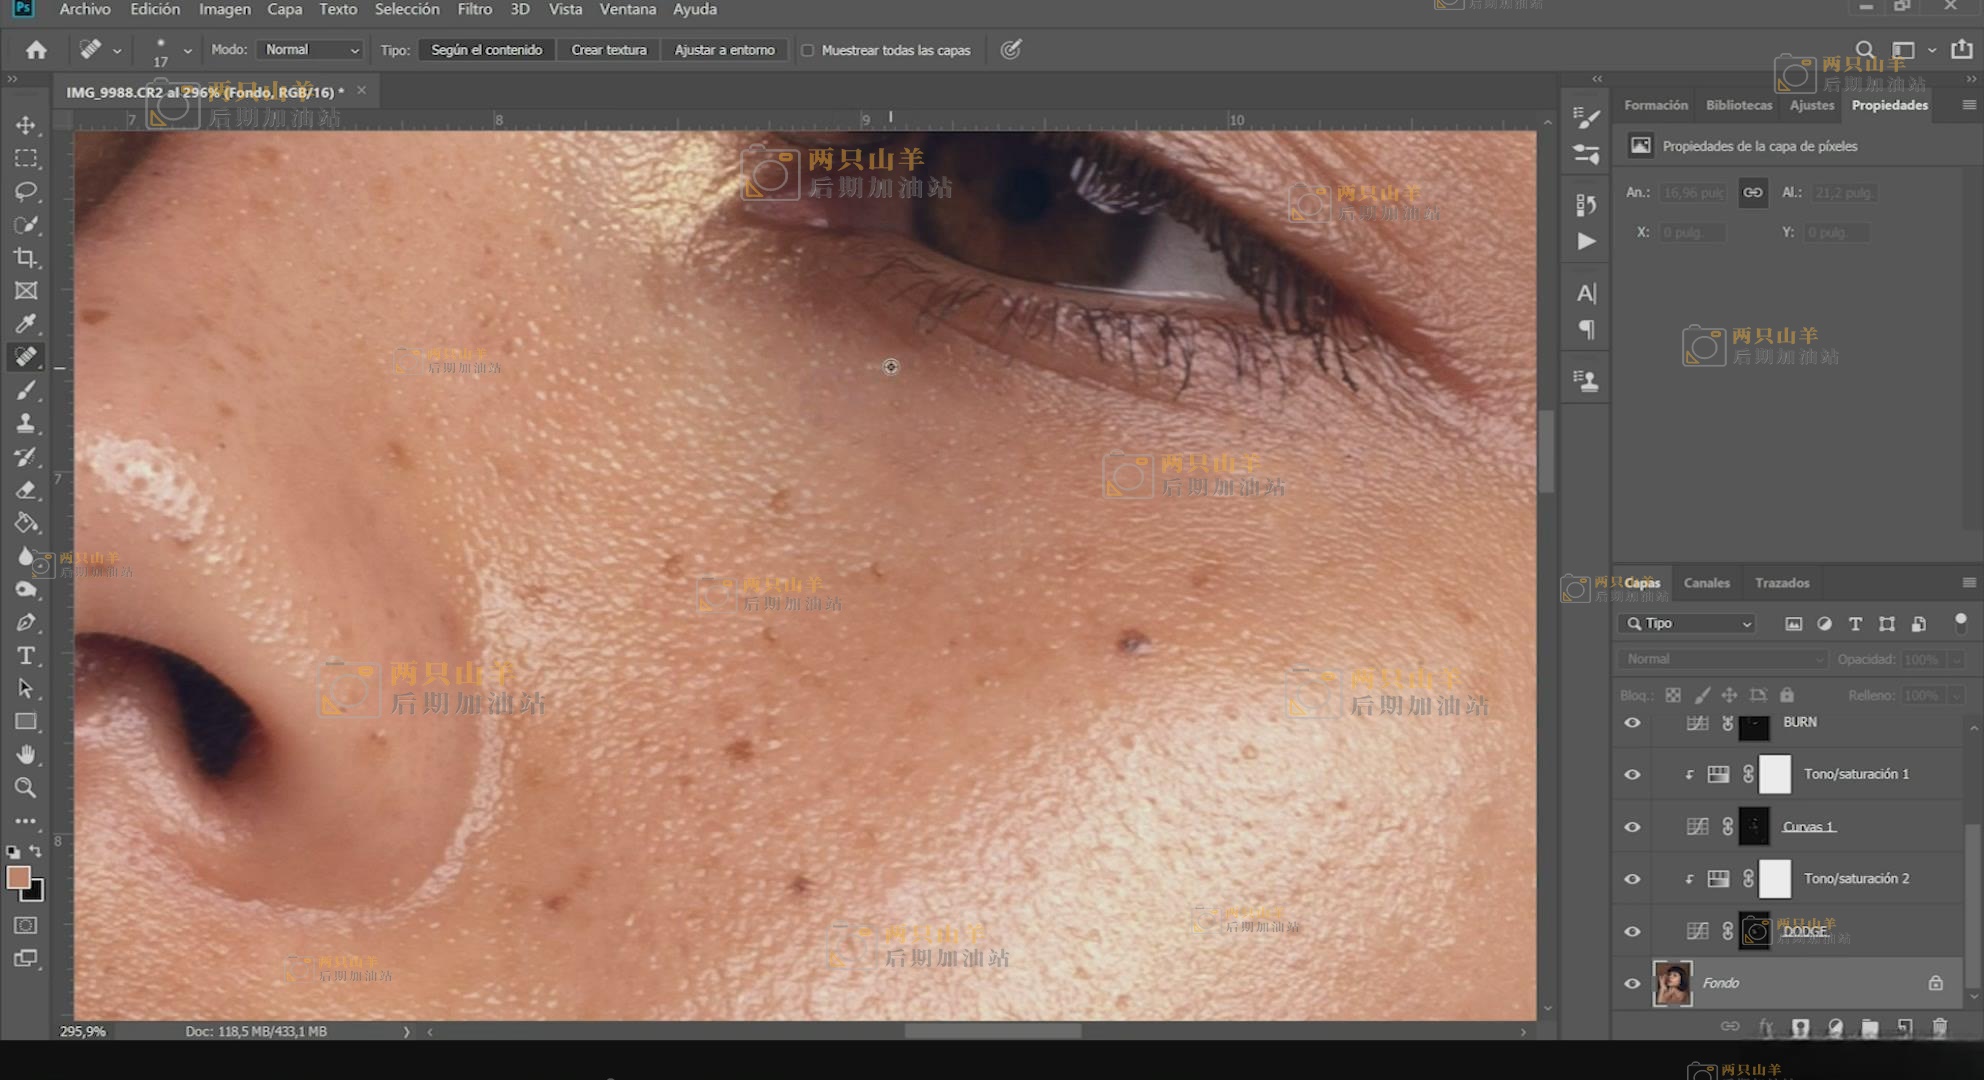Select the Hand tool
This screenshot has height=1080, width=1984.
(x=26, y=755)
